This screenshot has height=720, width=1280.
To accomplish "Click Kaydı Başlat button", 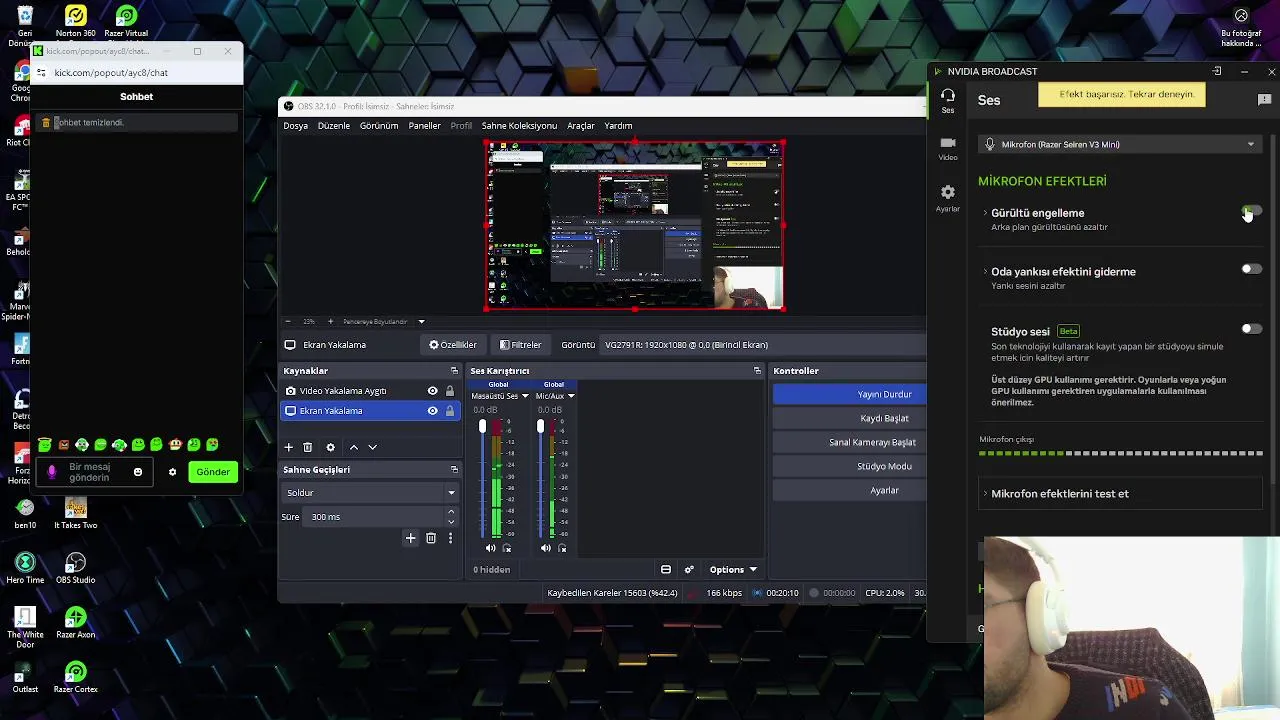I will pos(850,418).
